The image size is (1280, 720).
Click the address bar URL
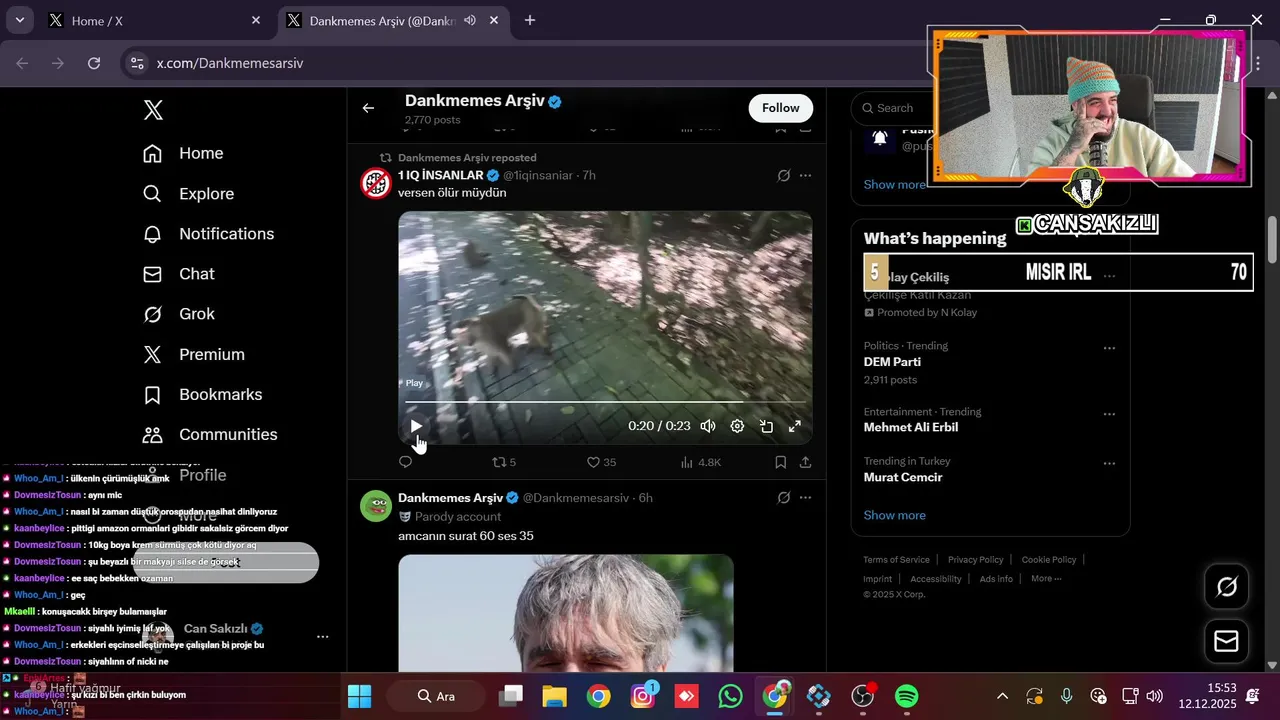230,63
